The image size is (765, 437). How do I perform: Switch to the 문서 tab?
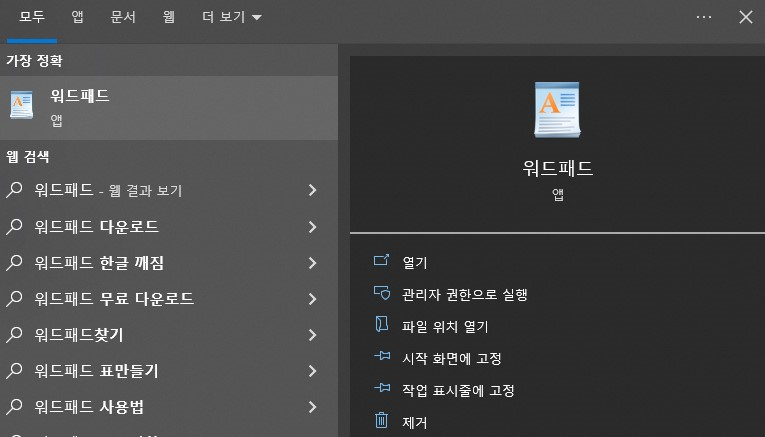(x=122, y=17)
